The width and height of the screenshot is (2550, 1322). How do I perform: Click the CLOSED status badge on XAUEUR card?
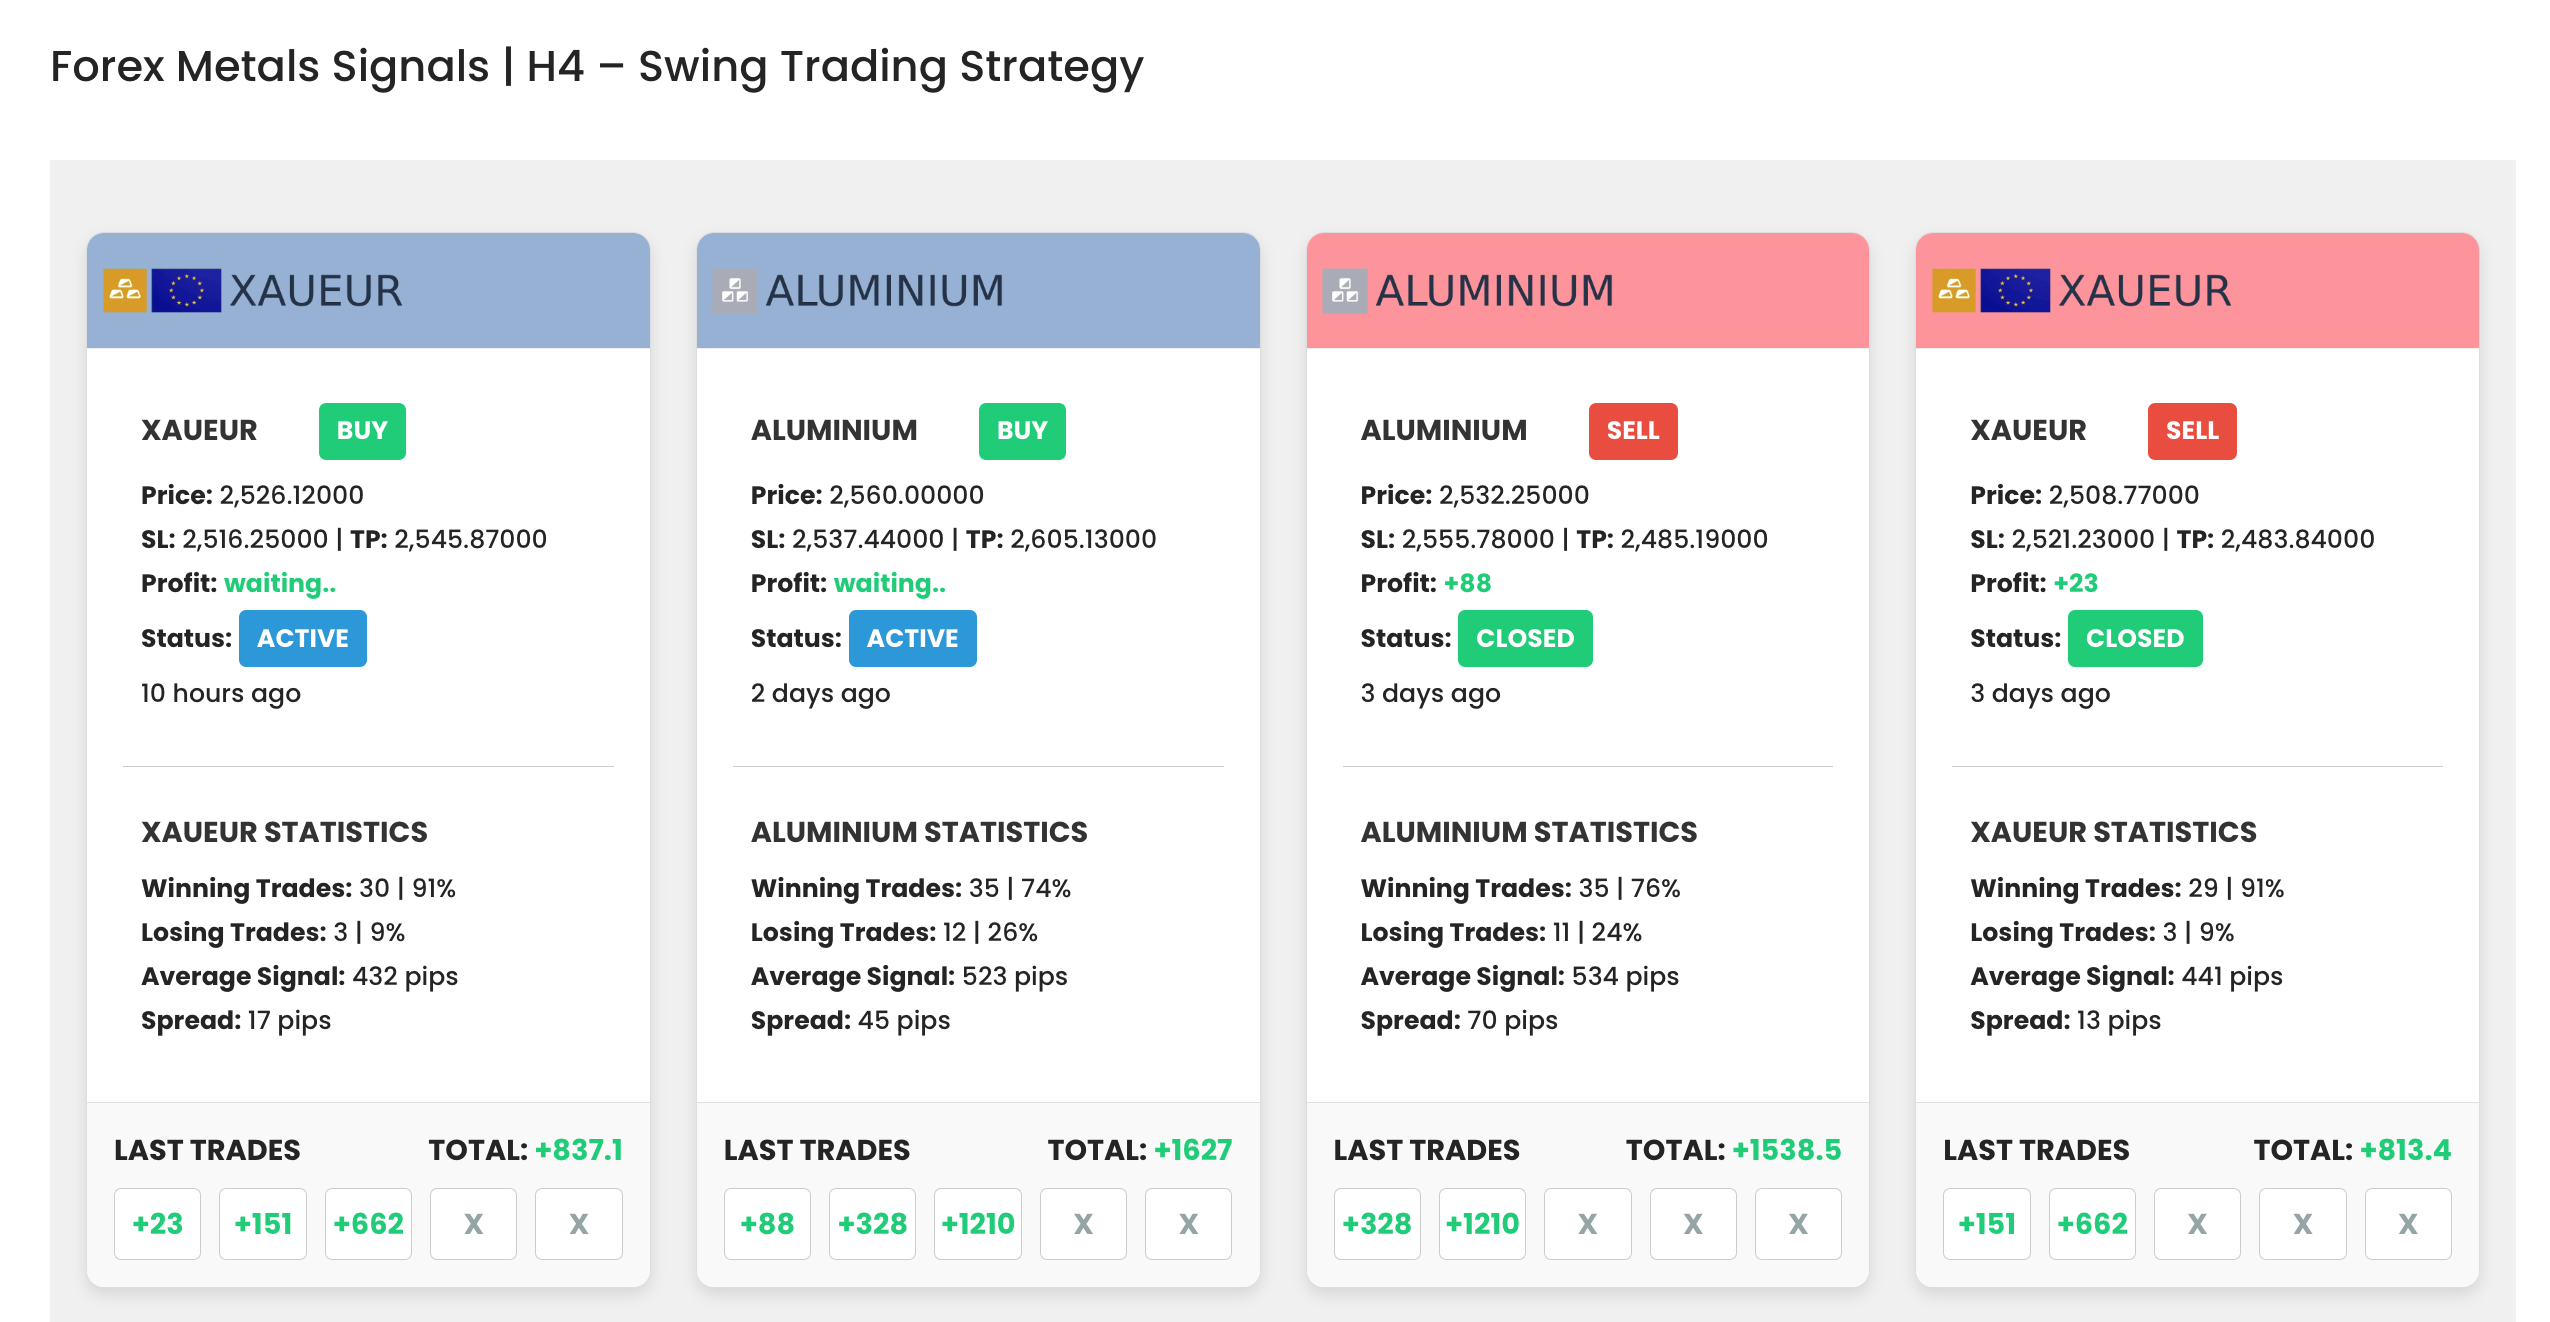click(2135, 638)
